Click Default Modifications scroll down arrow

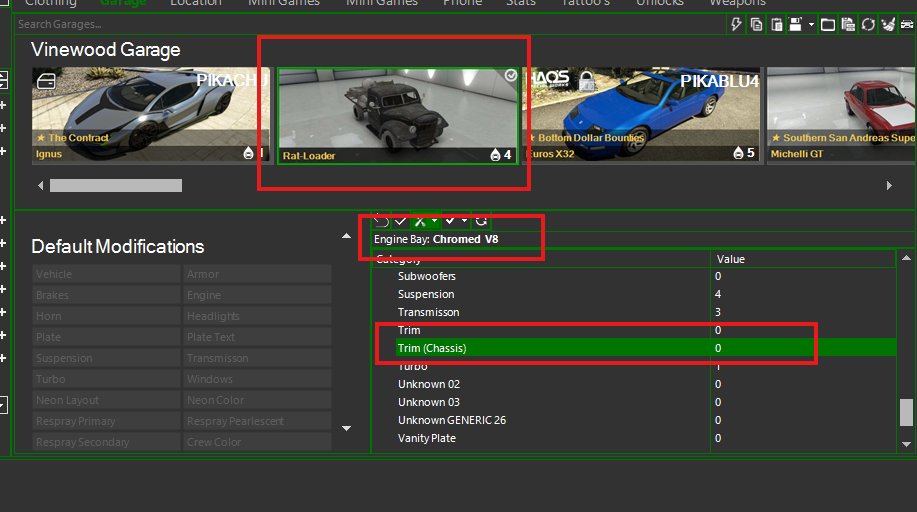(x=346, y=428)
